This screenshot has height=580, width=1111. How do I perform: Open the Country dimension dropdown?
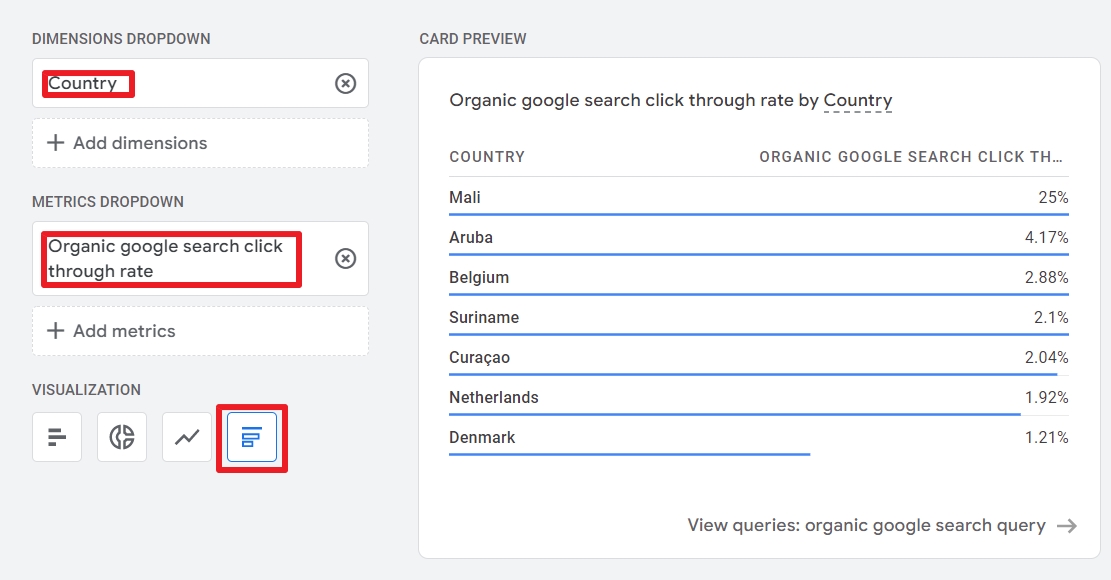pos(201,84)
